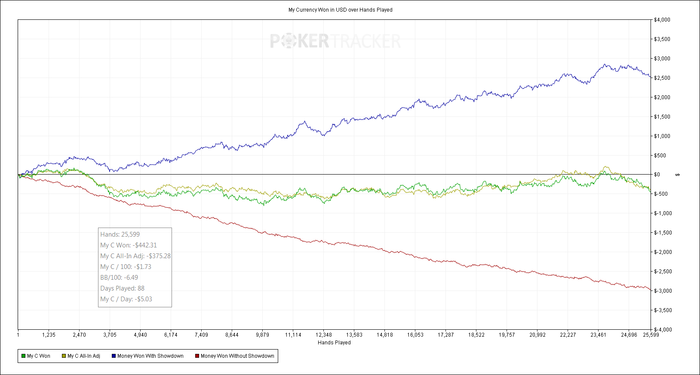Screen dimensions: 700x375
Task: Select the "Hands: 25,599" stat line
Action: pyautogui.click(x=121, y=234)
